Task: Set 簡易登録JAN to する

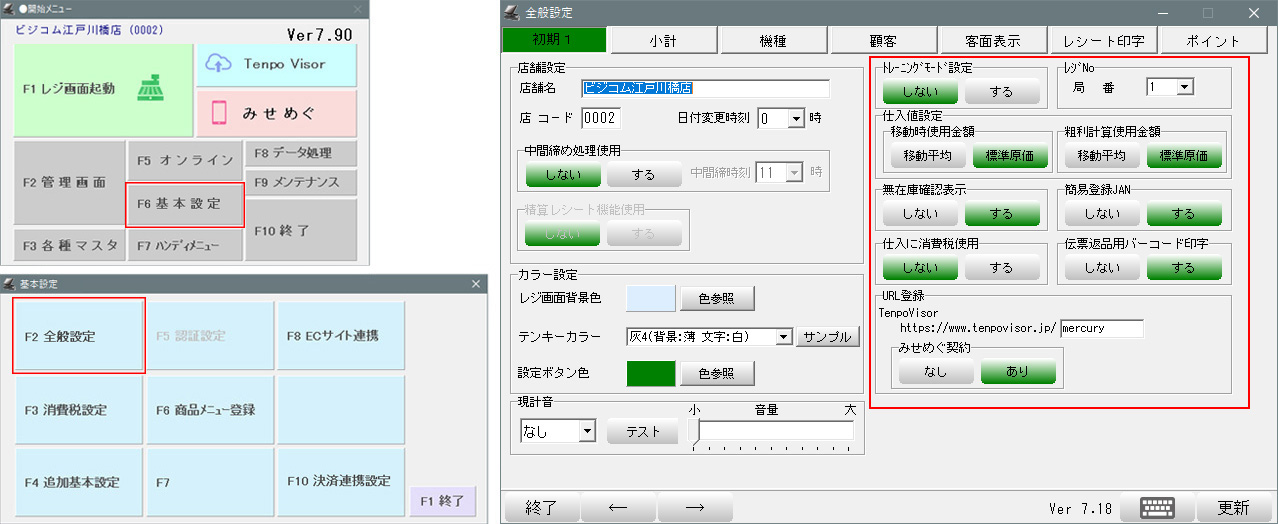Action: [1184, 213]
